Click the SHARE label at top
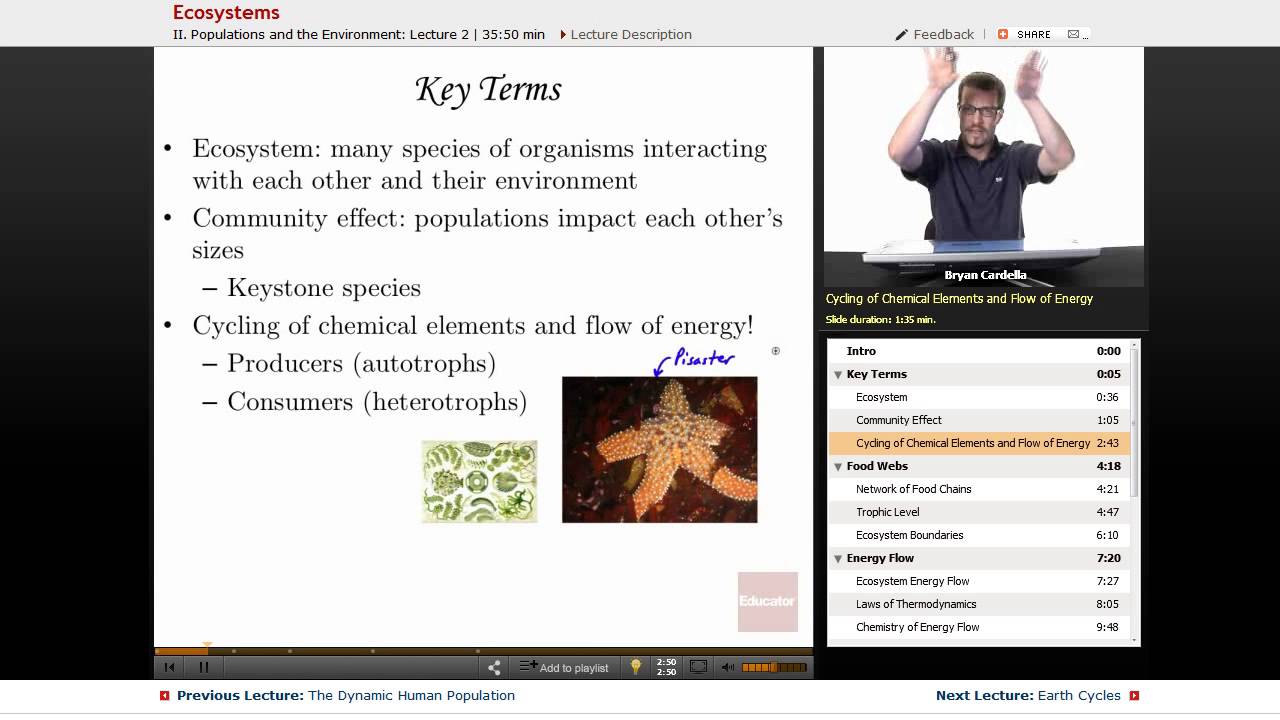Screen dimensions: 1280x720 [1034, 34]
